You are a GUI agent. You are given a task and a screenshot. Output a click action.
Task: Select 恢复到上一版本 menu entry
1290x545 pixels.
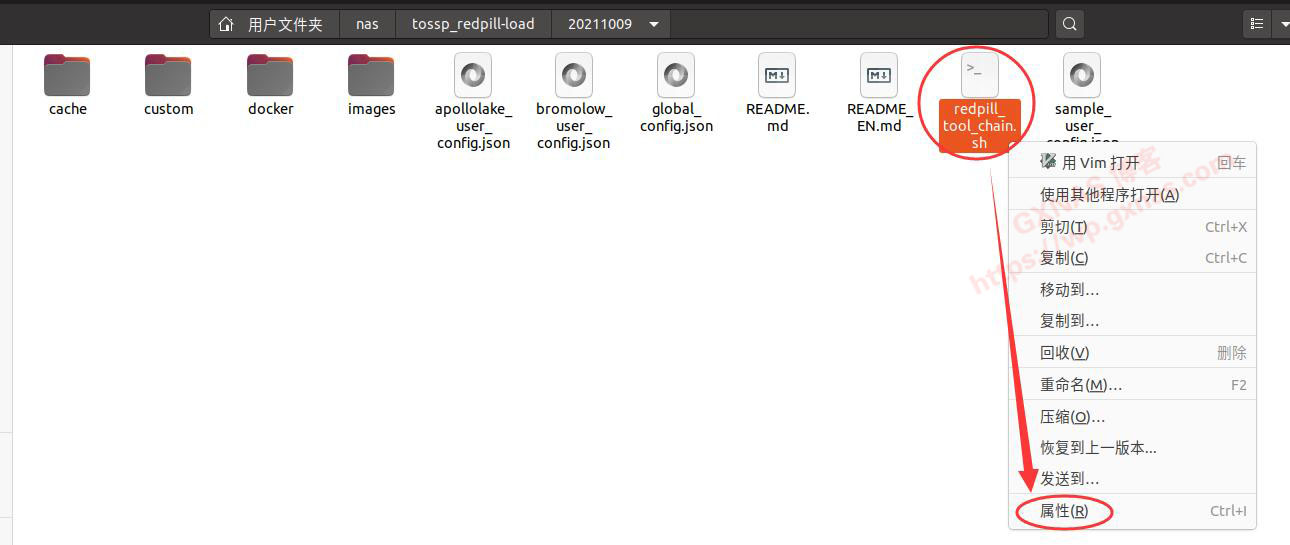tap(1132, 448)
